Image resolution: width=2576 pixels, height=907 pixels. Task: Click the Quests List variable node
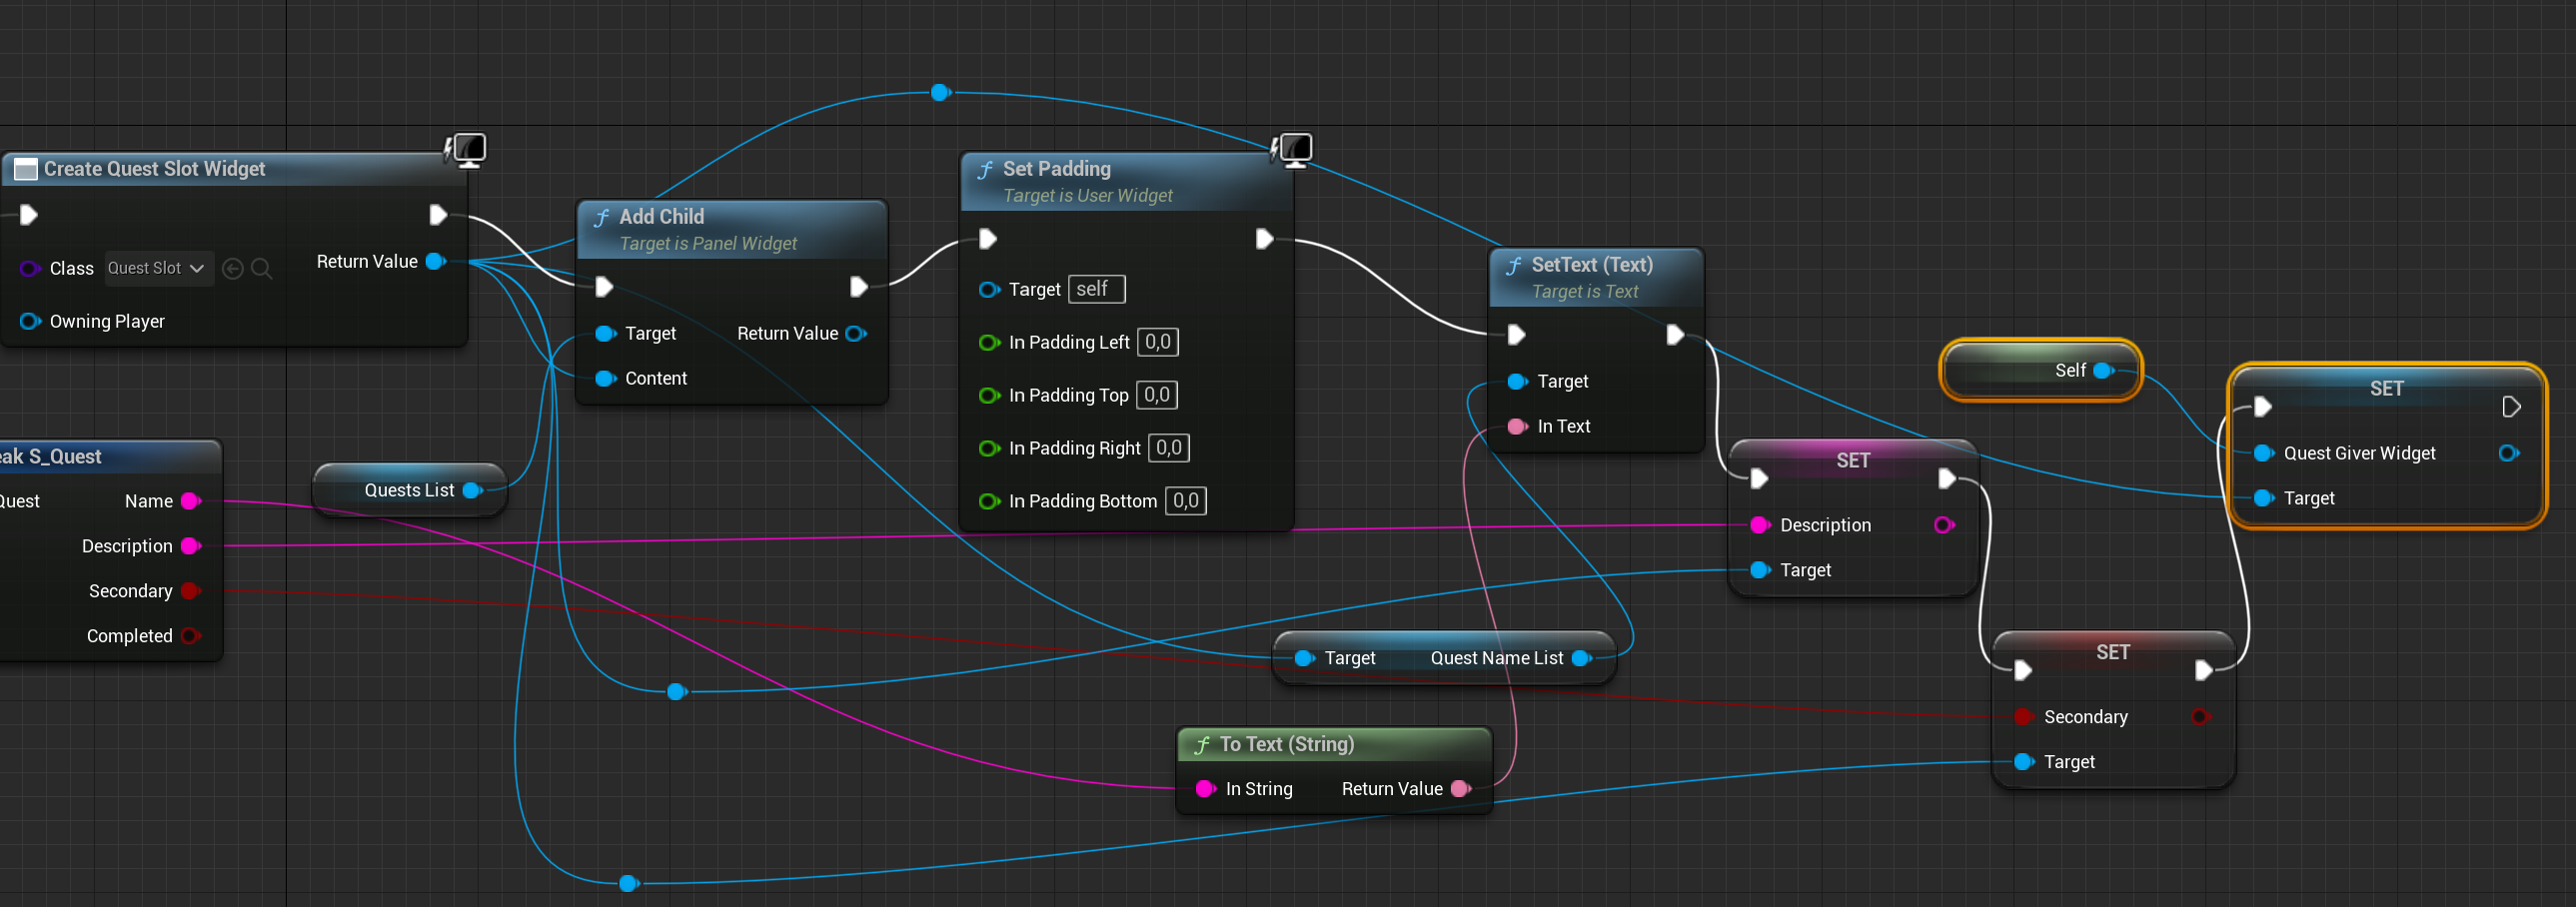pos(409,490)
